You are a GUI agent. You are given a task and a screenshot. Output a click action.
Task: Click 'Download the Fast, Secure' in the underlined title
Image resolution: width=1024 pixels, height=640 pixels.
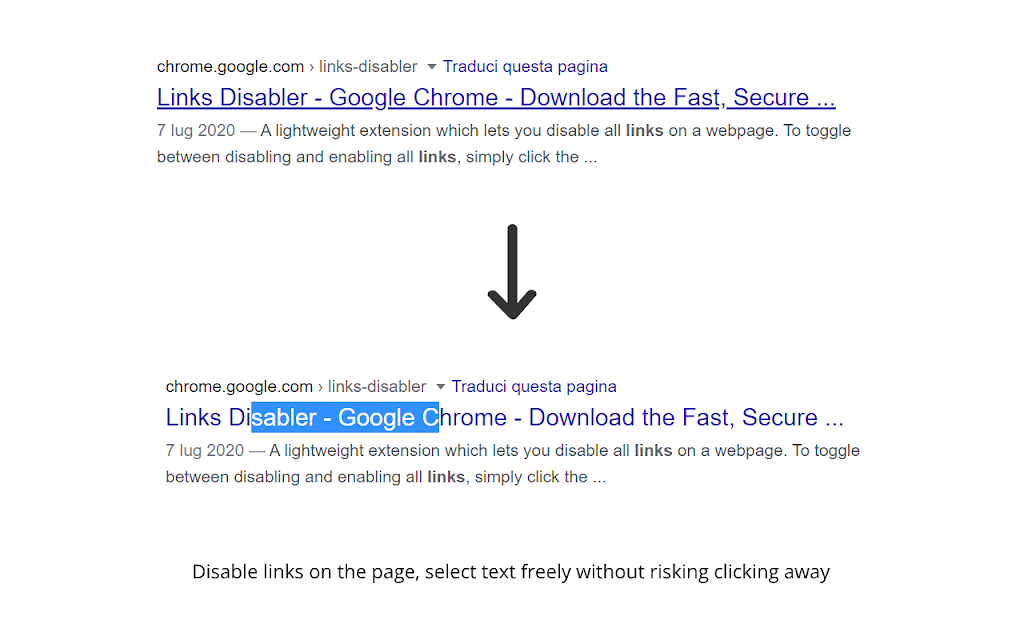[x=665, y=97]
